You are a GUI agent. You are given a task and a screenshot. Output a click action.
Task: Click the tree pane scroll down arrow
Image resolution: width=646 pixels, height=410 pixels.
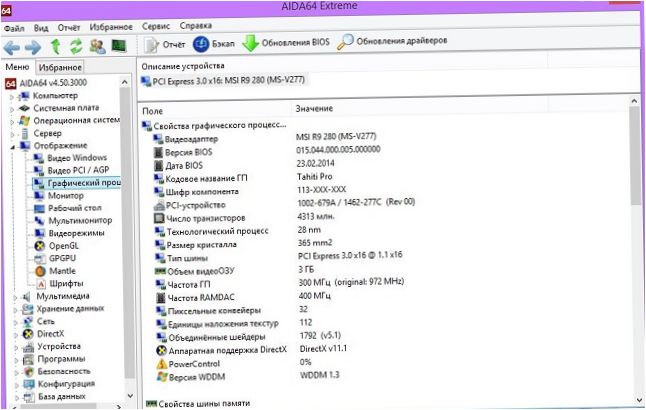pos(130,396)
